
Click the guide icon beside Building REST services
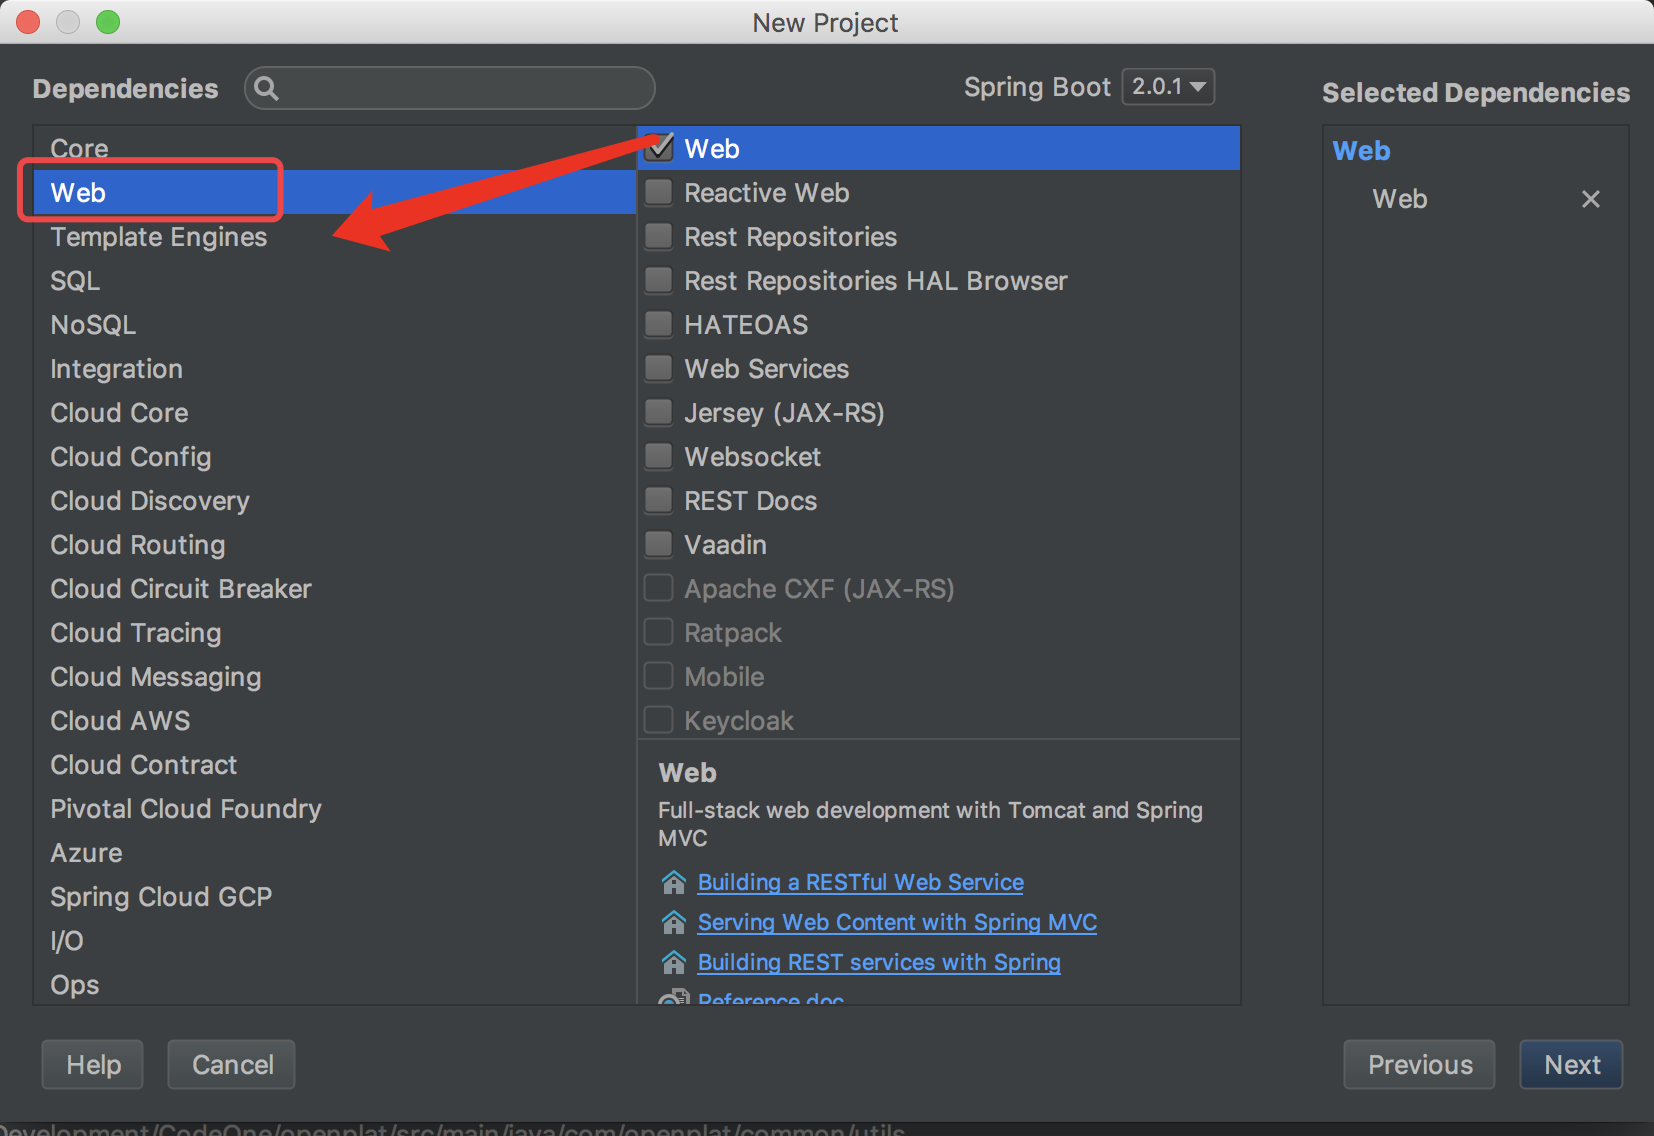(x=674, y=962)
